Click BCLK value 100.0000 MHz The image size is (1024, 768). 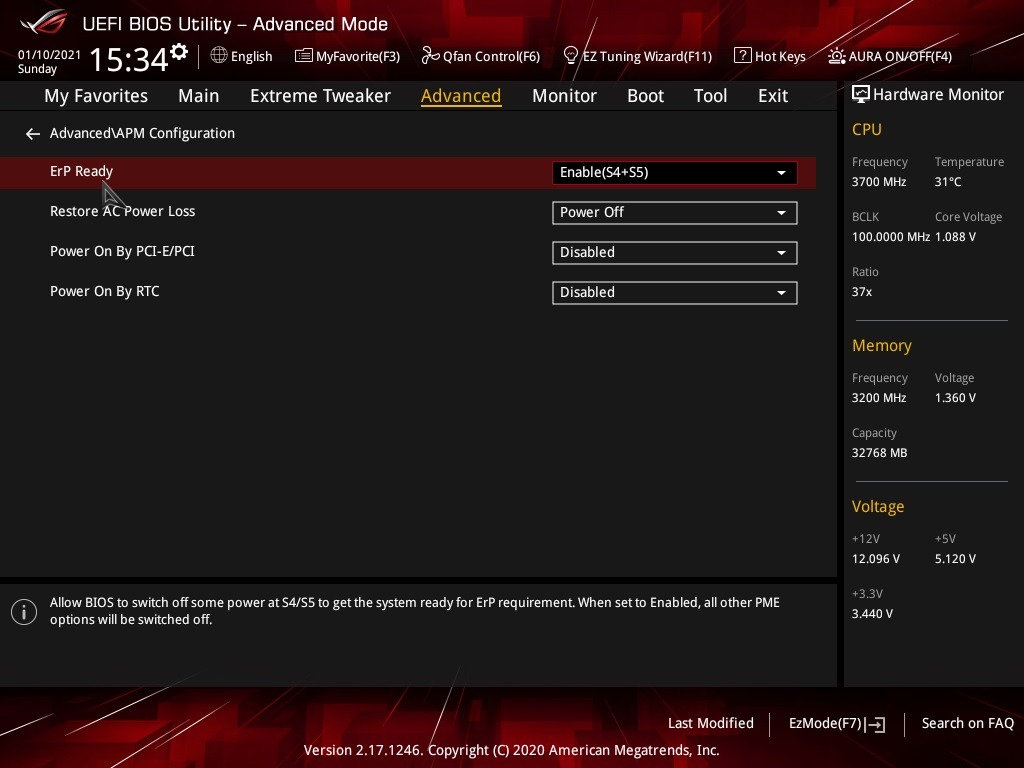point(890,237)
